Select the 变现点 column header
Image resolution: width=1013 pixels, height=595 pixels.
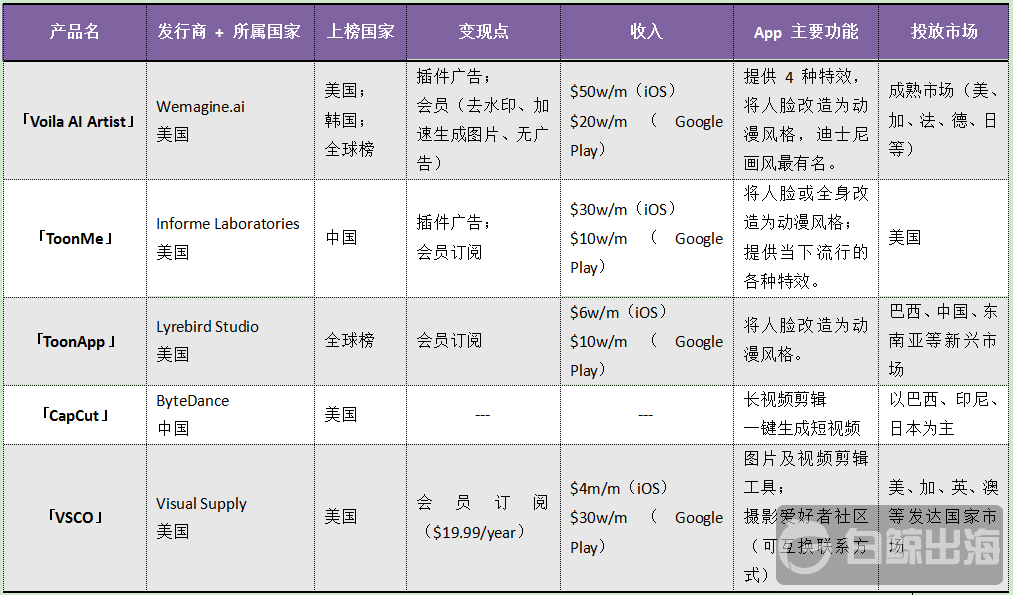(x=483, y=31)
